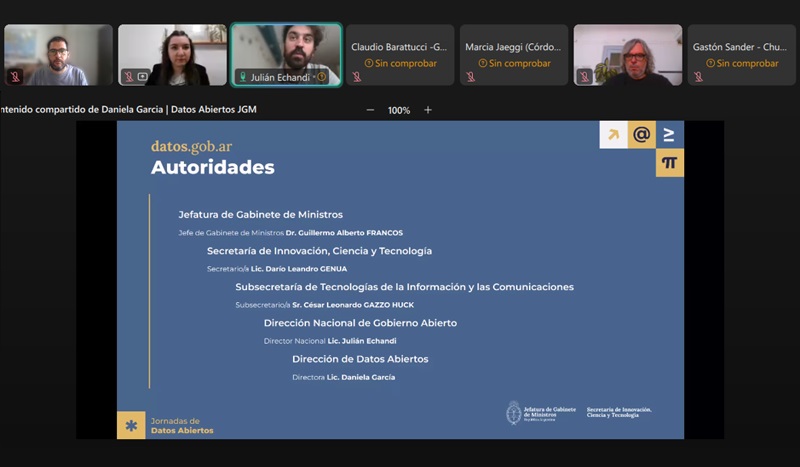Click the 100% zoom level value
Screen dimensions: 800x467
coord(399,110)
